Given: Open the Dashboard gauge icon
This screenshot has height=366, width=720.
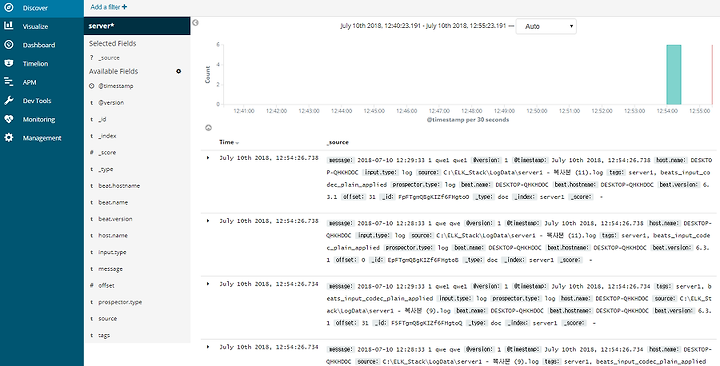Looking at the screenshot, I should pos(9,45).
